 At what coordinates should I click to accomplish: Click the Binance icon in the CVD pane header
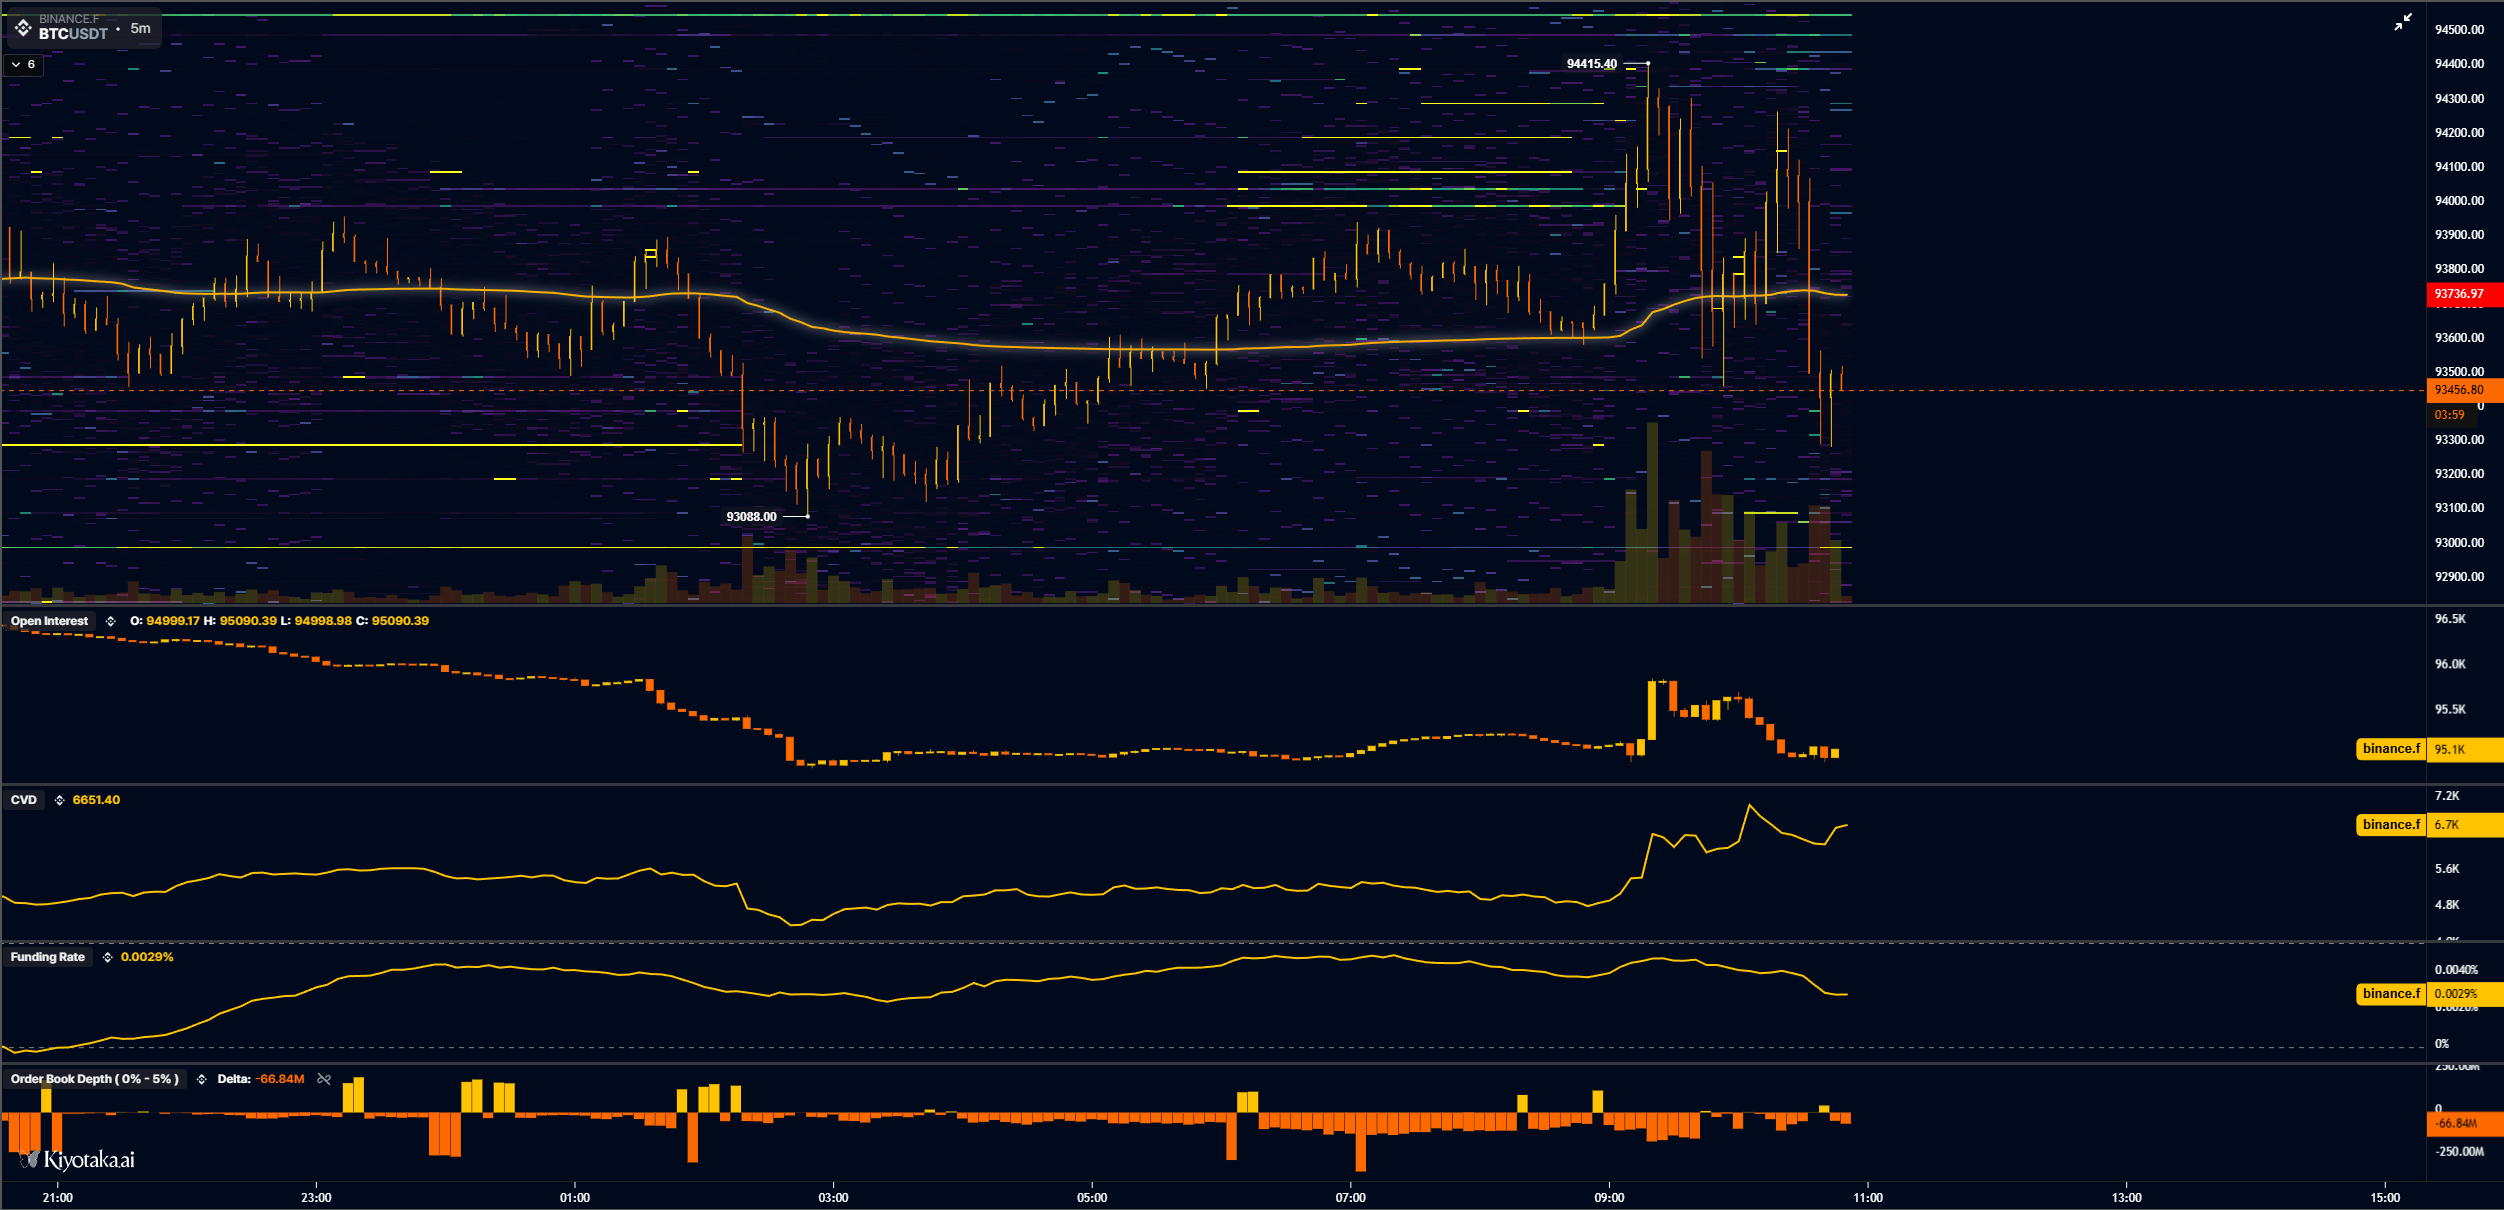[x=58, y=799]
